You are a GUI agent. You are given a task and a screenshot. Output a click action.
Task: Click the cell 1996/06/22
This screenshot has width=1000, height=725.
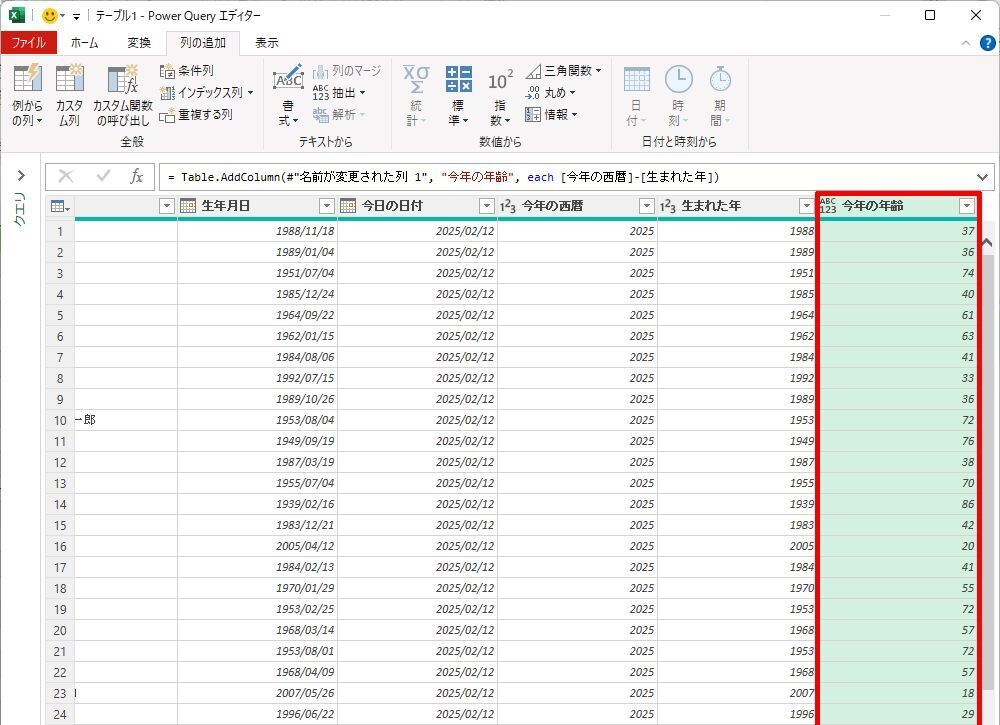click(258, 714)
